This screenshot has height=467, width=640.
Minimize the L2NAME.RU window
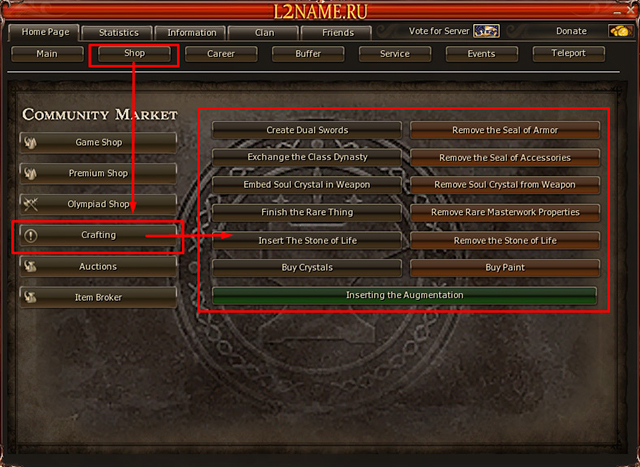pos(617,12)
